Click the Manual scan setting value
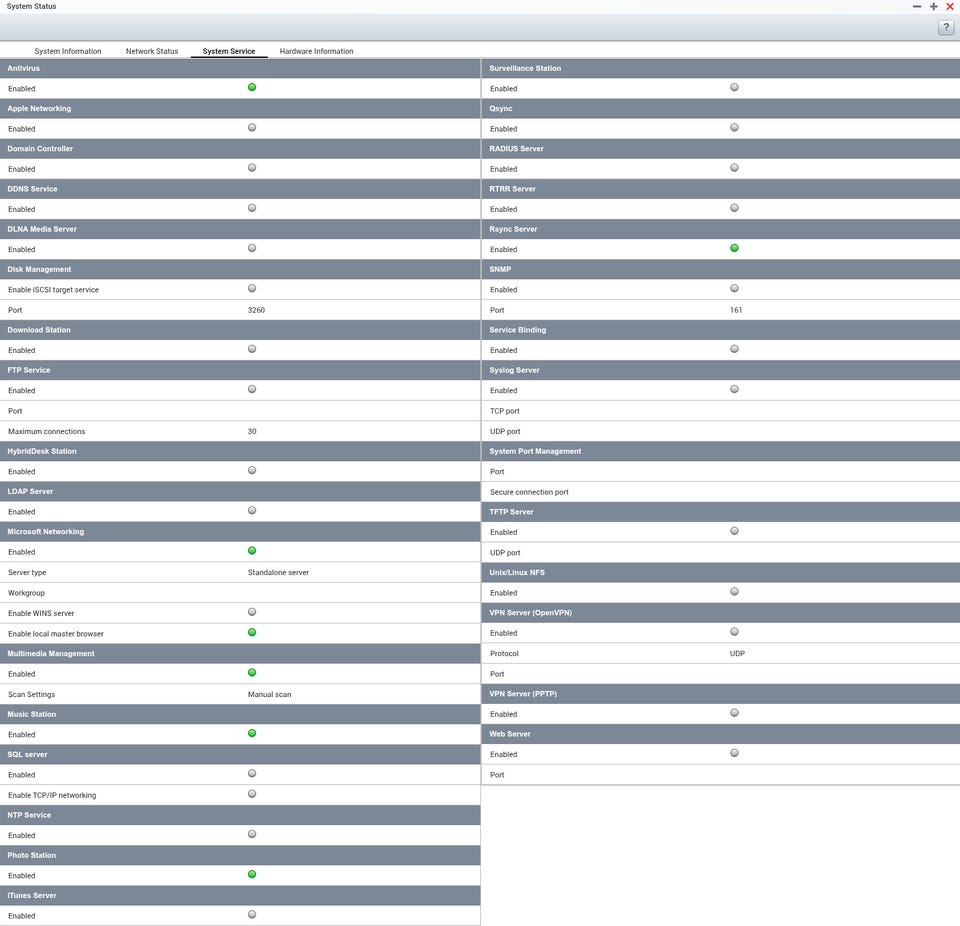 [269, 694]
